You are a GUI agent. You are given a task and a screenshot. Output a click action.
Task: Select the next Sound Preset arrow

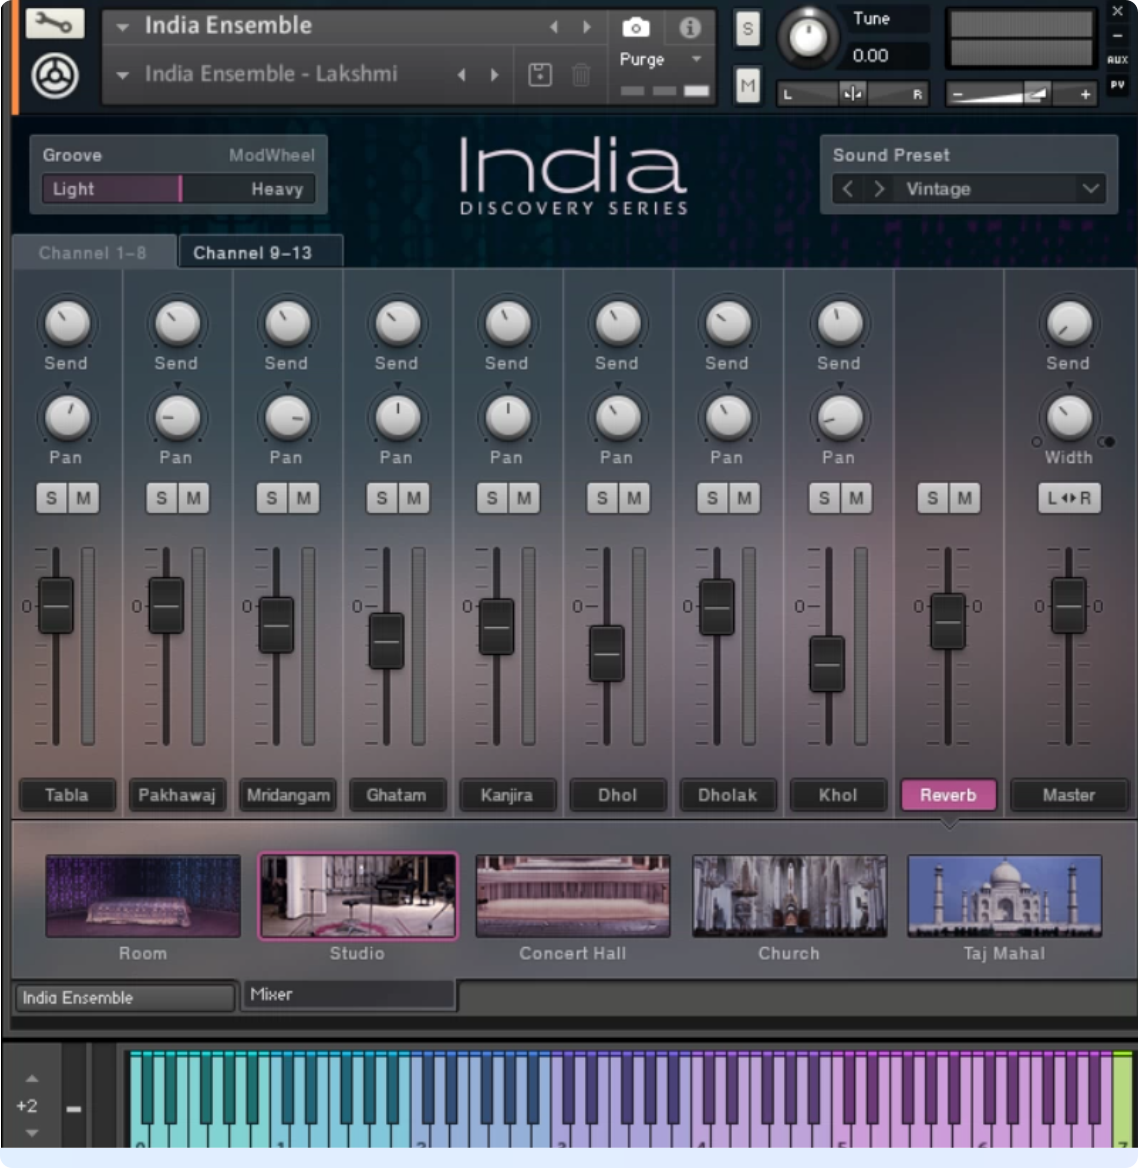(879, 188)
